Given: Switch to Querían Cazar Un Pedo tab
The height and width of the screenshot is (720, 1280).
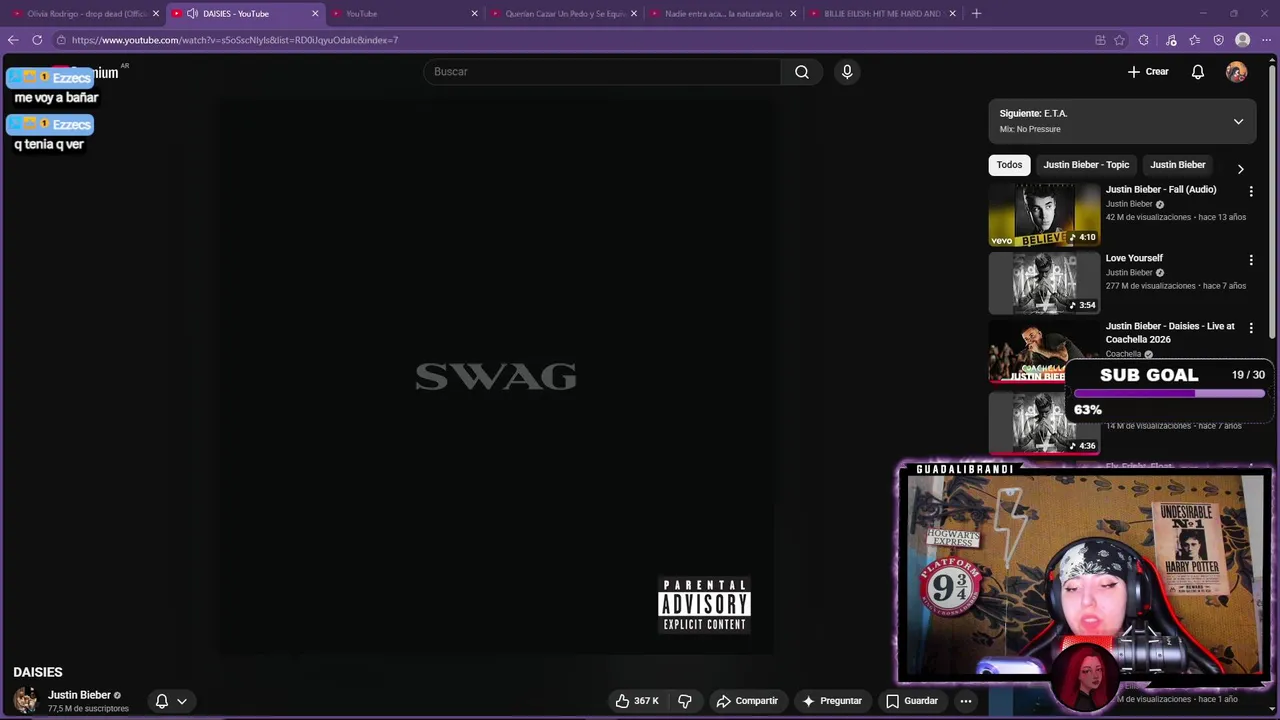Looking at the screenshot, I should (x=563, y=14).
